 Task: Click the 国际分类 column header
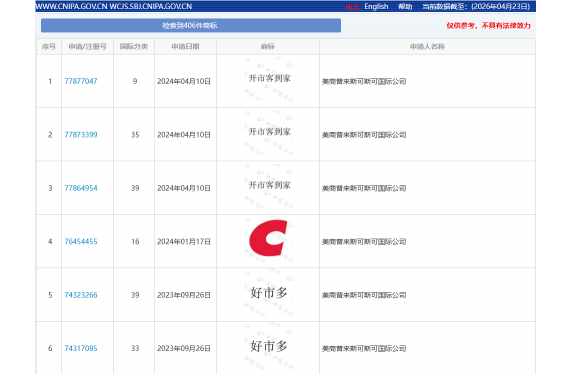coord(134,47)
